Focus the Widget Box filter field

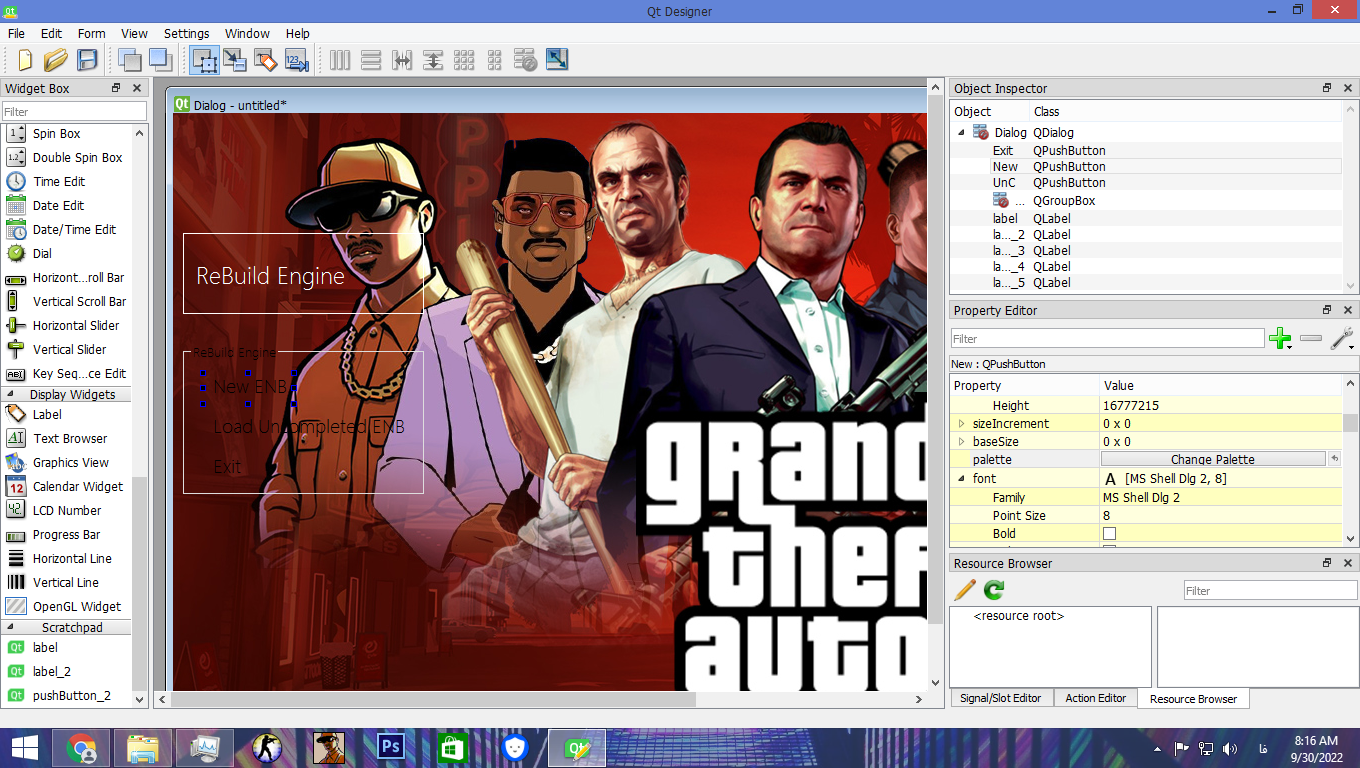click(x=74, y=111)
